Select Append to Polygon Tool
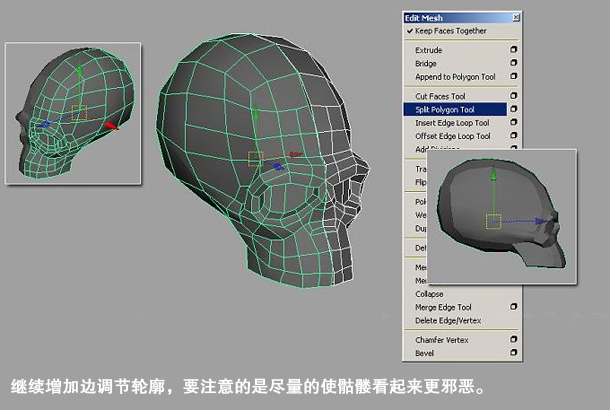610x410 pixels. [455, 77]
